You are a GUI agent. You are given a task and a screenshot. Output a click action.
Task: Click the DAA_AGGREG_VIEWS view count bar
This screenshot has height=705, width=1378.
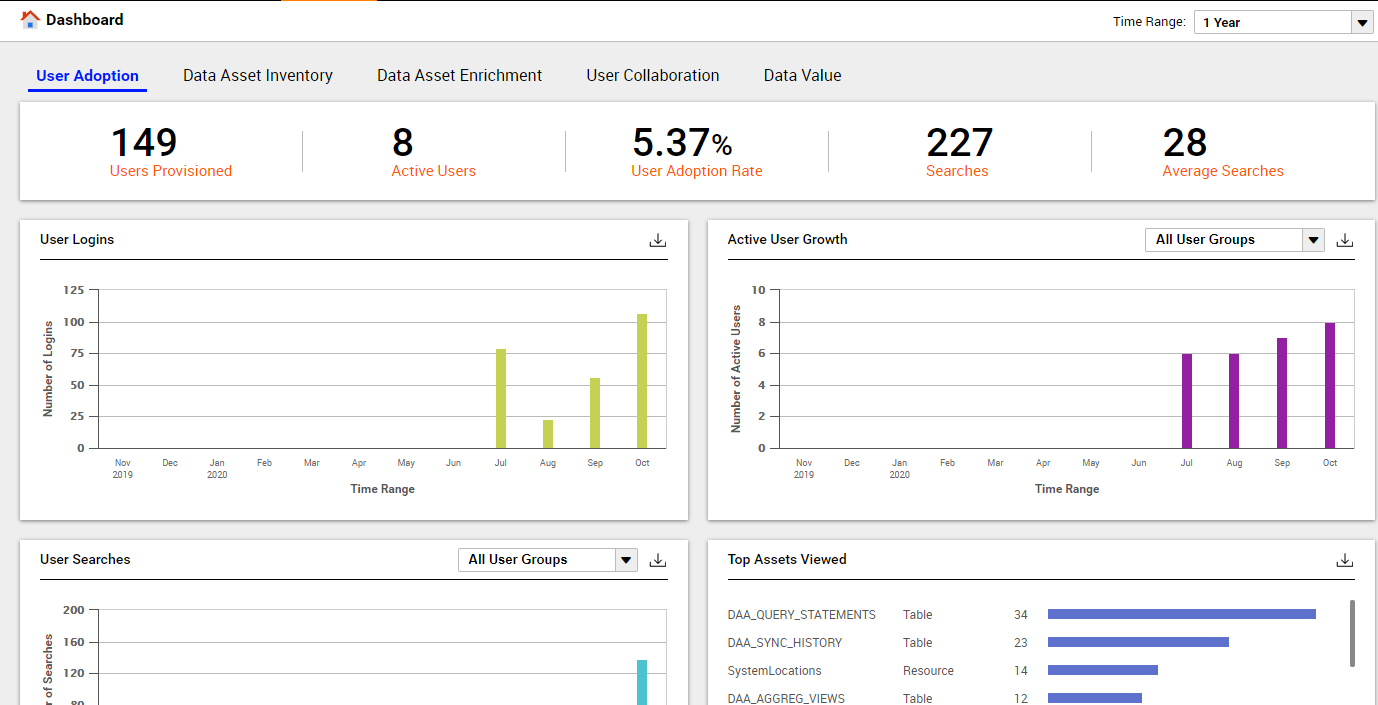[1095, 698]
